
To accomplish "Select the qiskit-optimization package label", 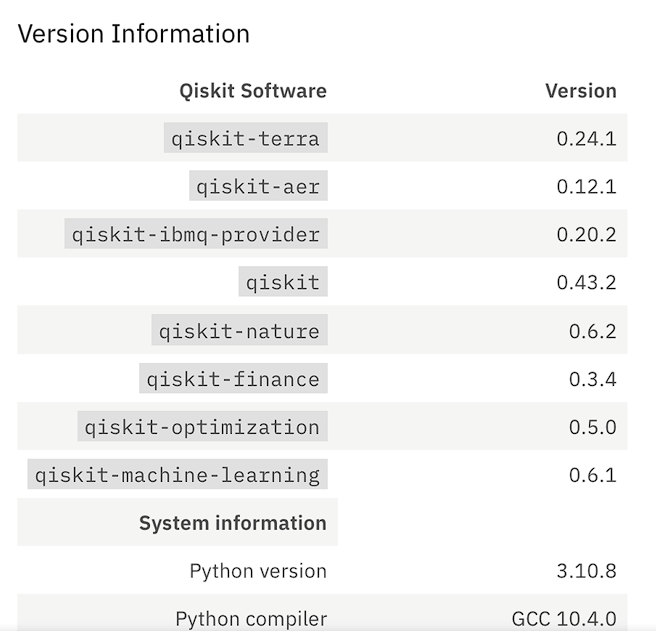I will point(202,427).
